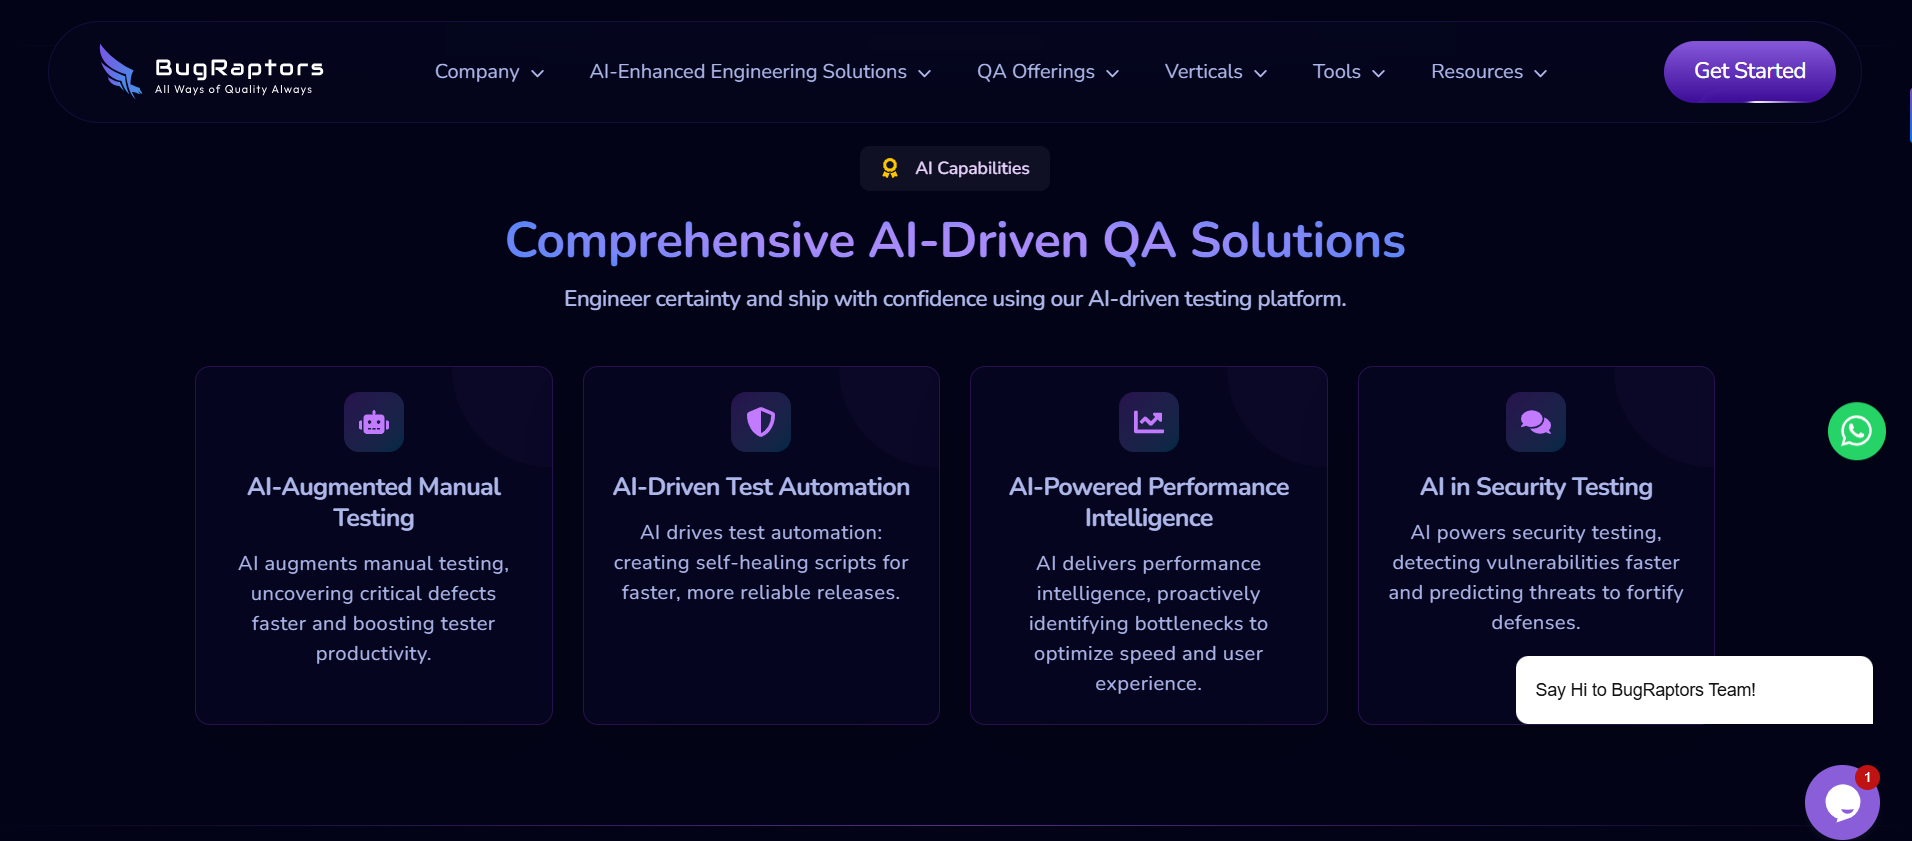Image resolution: width=1912 pixels, height=841 pixels.
Task: Click 'Comprehensive AI-Driven QA Solutions' heading
Action: (955, 241)
